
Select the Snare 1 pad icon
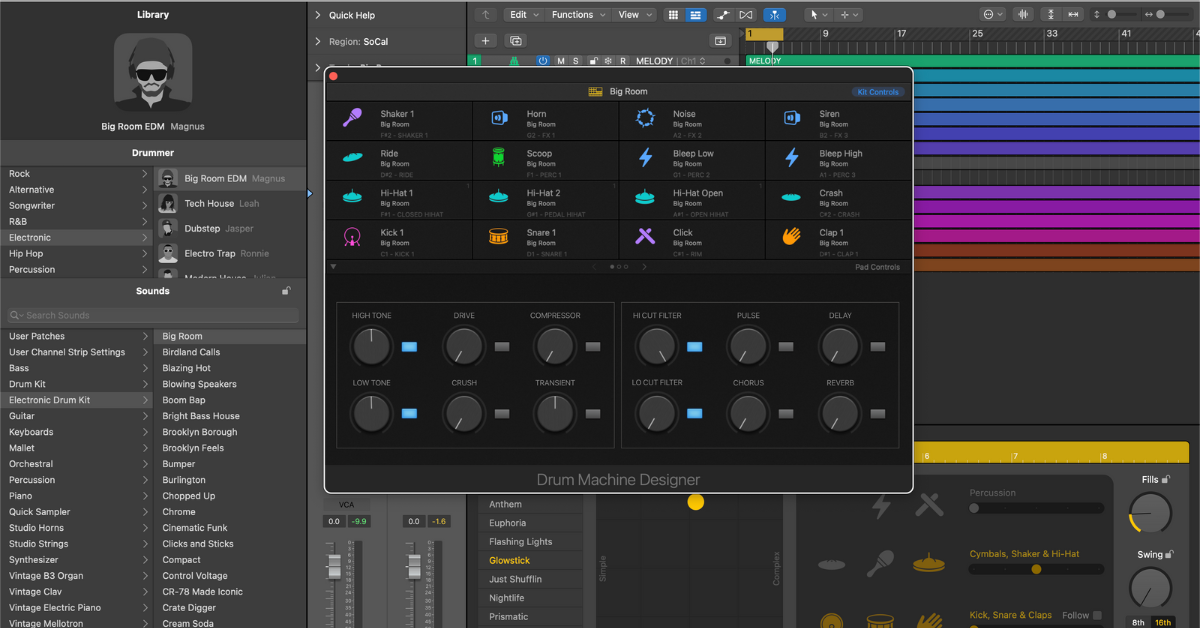[498, 237]
